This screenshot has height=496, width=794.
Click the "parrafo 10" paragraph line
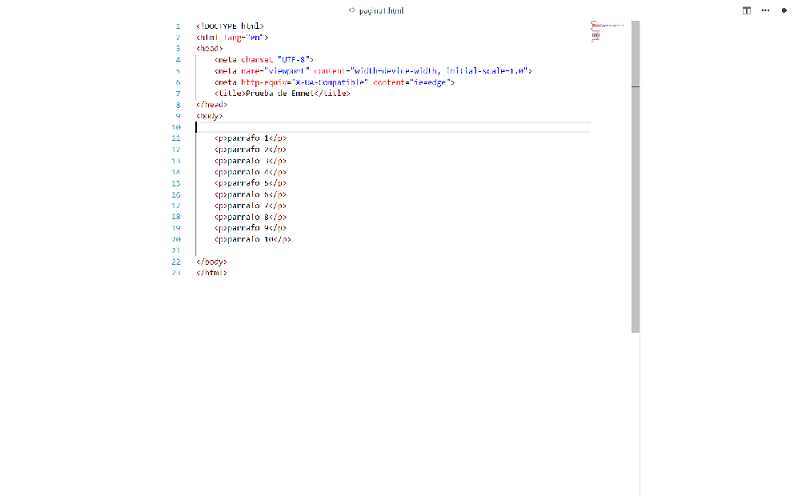click(253, 239)
